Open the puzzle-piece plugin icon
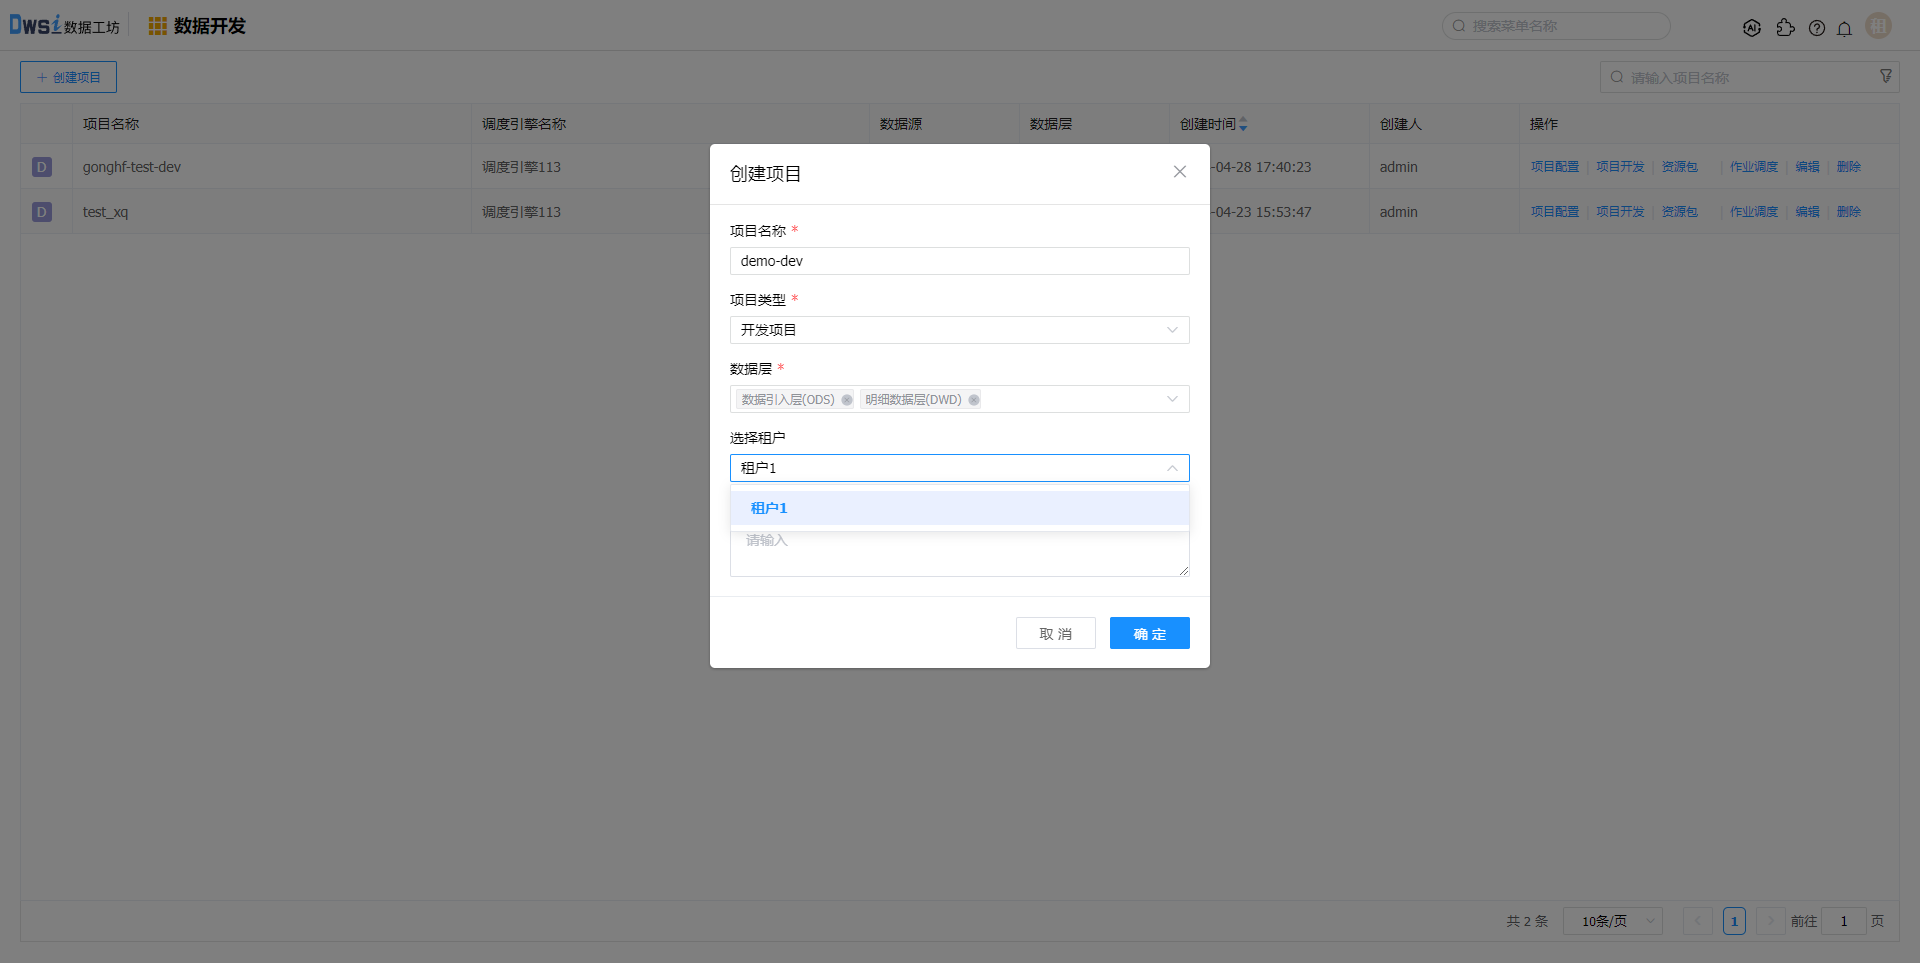The height and width of the screenshot is (963, 1920). coord(1785,28)
